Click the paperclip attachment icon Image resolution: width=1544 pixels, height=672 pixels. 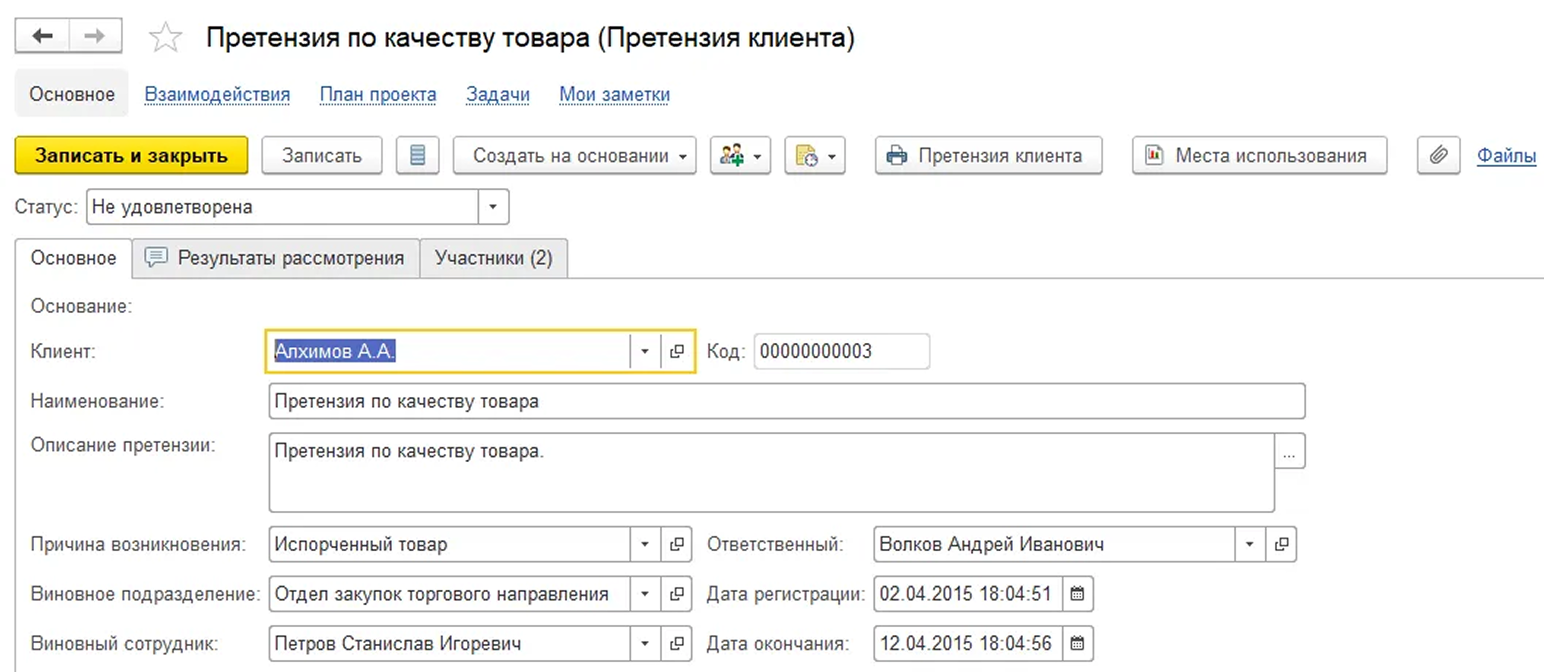click(x=1438, y=156)
